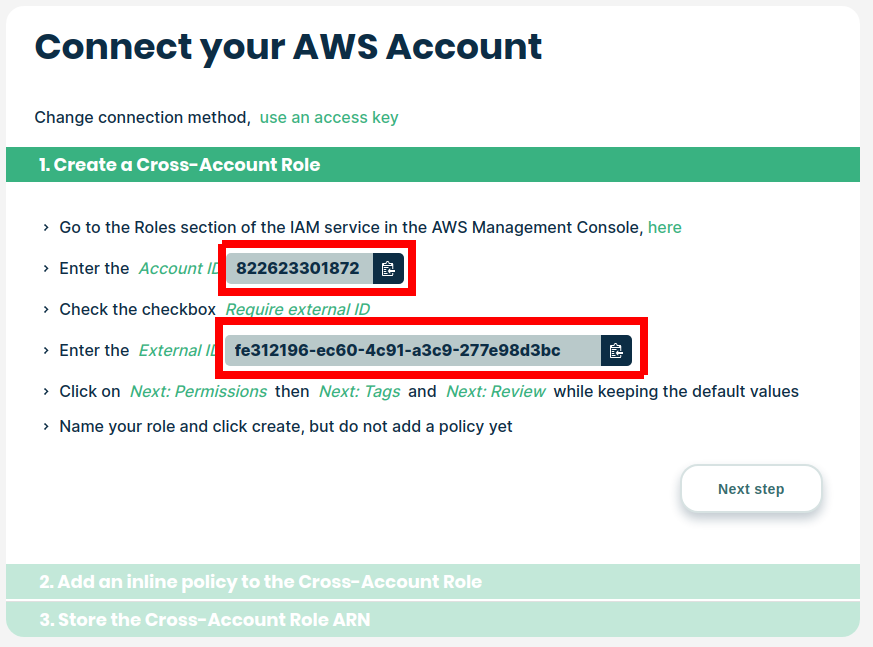Click the green 'External ID' label
The image size is (873, 647).
(177, 350)
